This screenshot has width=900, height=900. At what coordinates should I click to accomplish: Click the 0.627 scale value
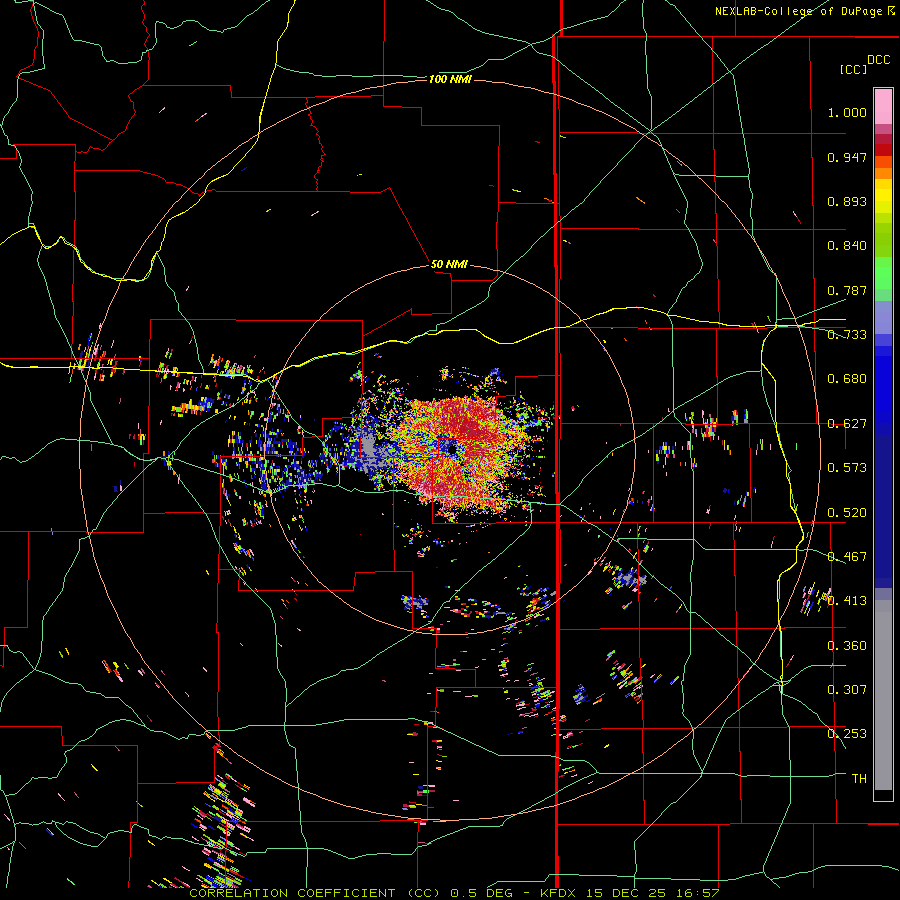click(x=847, y=424)
